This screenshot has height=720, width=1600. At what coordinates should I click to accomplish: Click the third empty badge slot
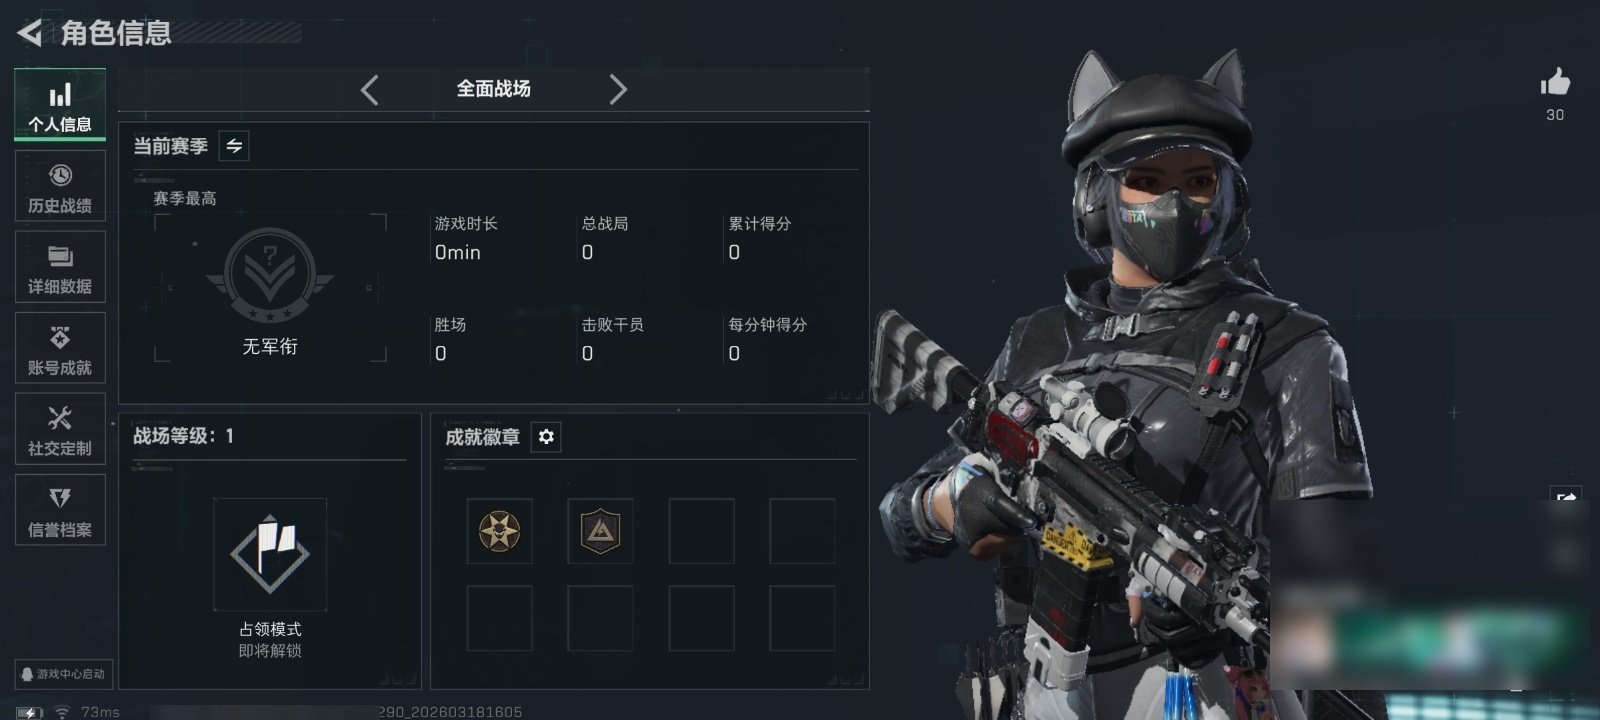tap(701, 531)
